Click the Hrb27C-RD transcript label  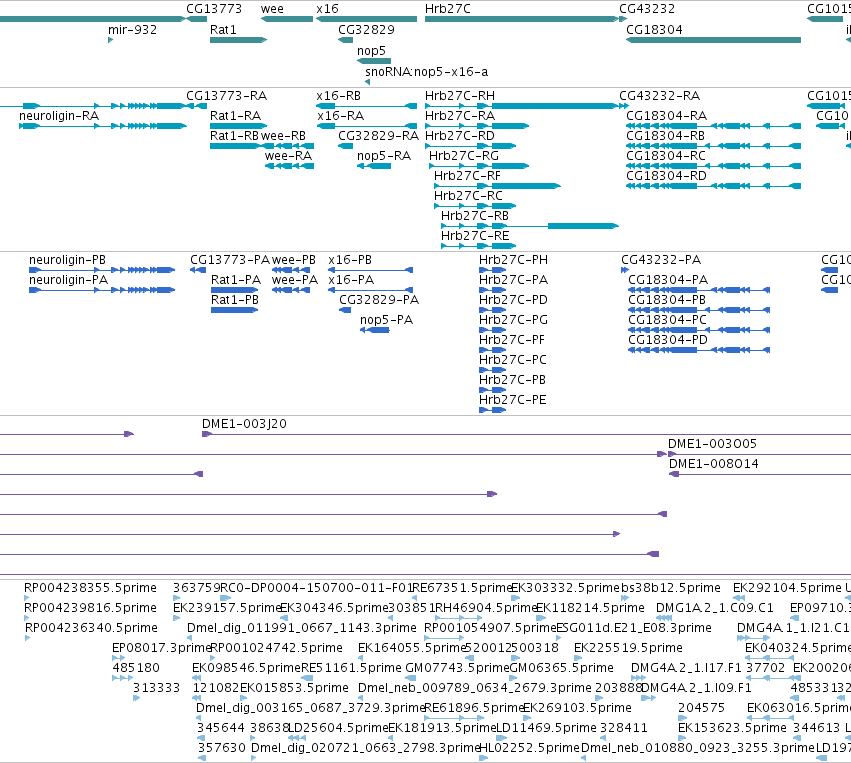coord(460,136)
